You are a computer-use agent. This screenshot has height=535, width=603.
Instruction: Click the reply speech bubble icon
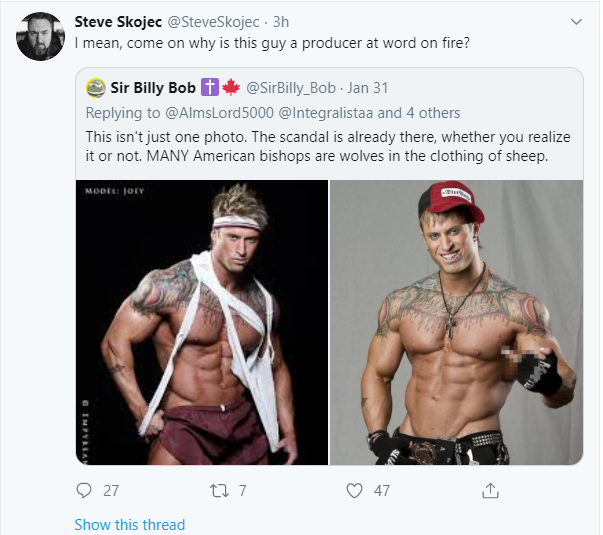click(x=84, y=490)
